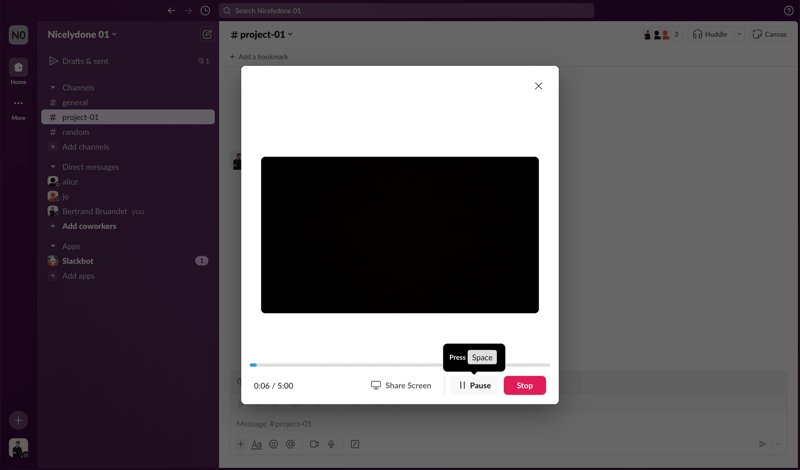The image size is (800, 470).
Task: Open the emoji picker
Action: tap(273, 444)
